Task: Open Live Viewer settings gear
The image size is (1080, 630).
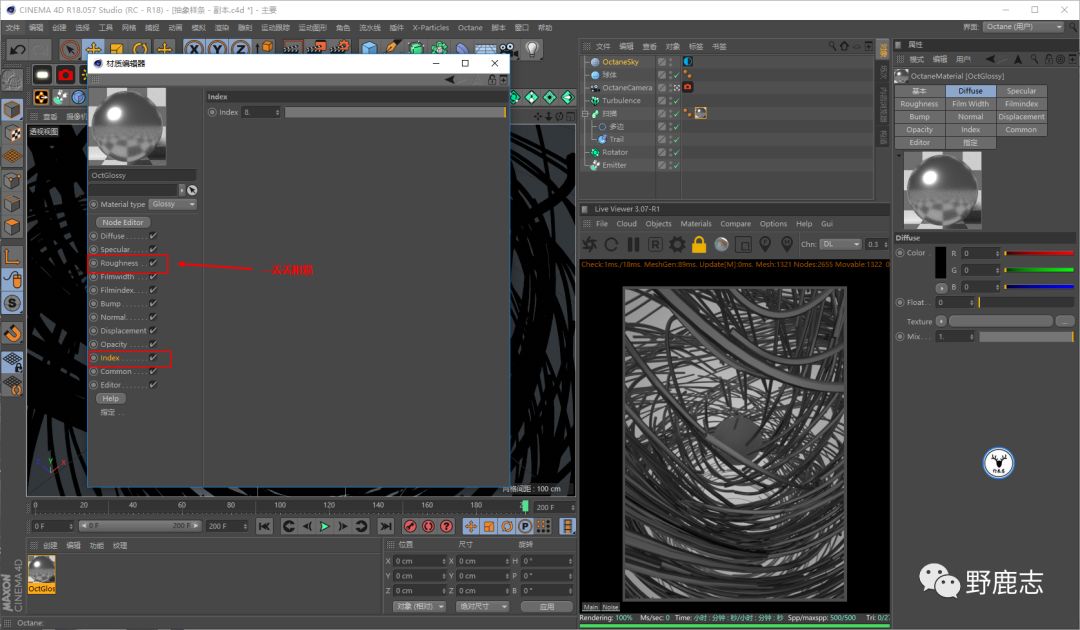Action: (677, 244)
